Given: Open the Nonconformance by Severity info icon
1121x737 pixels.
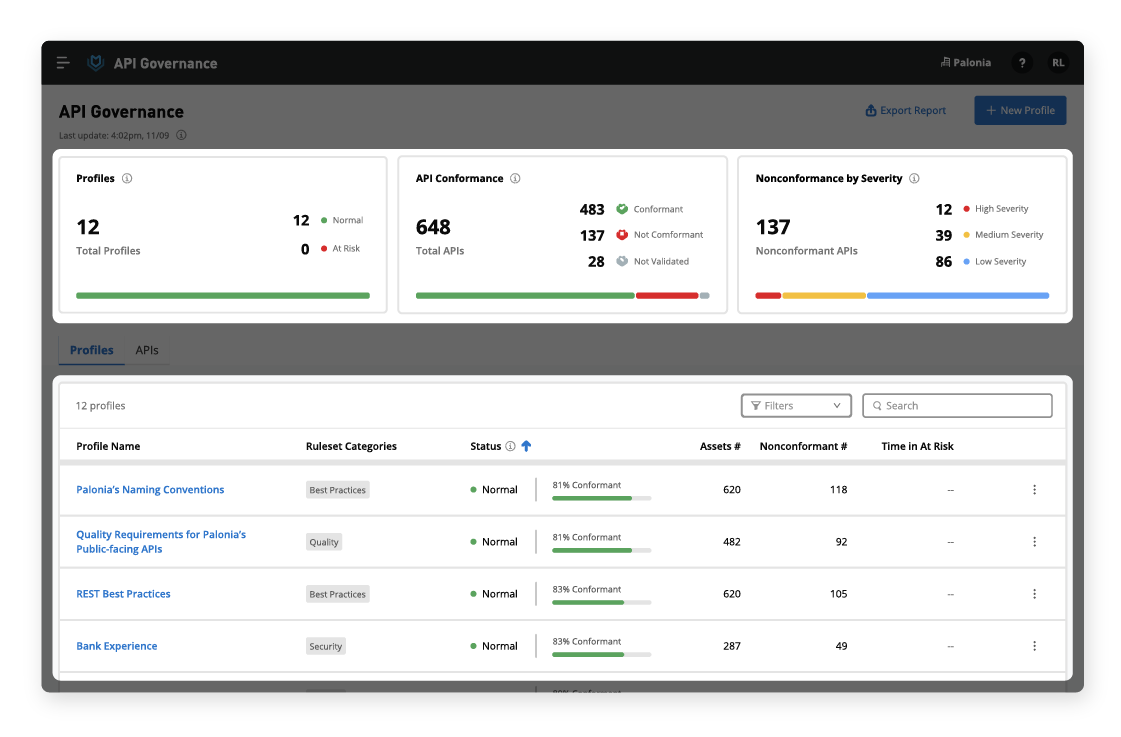Looking at the screenshot, I should 913,178.
